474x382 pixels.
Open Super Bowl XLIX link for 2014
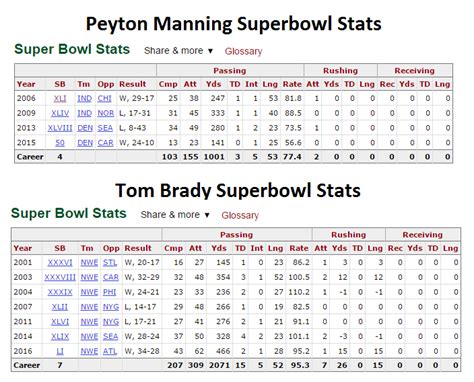point(60,337)
